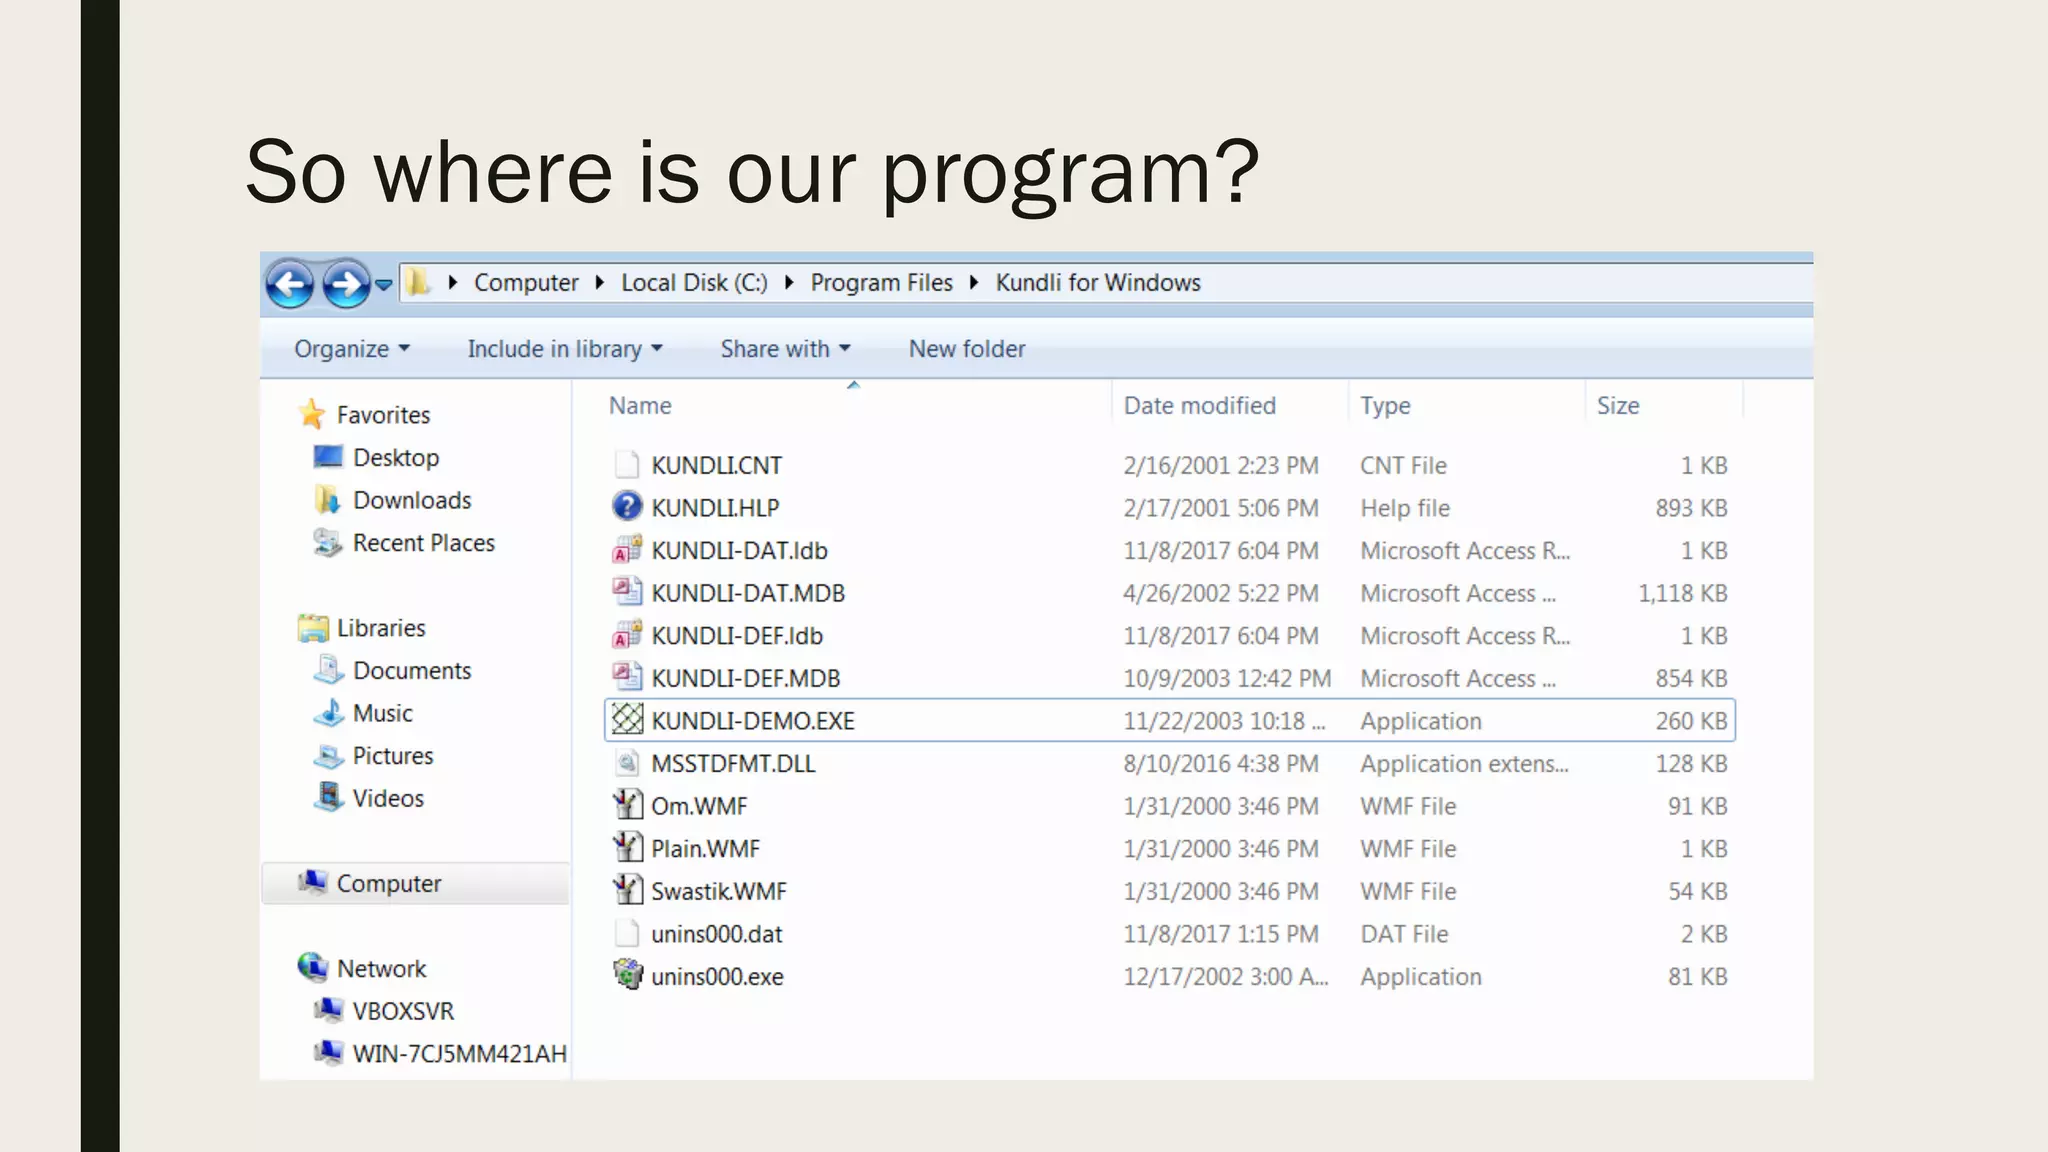Click the unins000.exe uninstaller icon

627,975
